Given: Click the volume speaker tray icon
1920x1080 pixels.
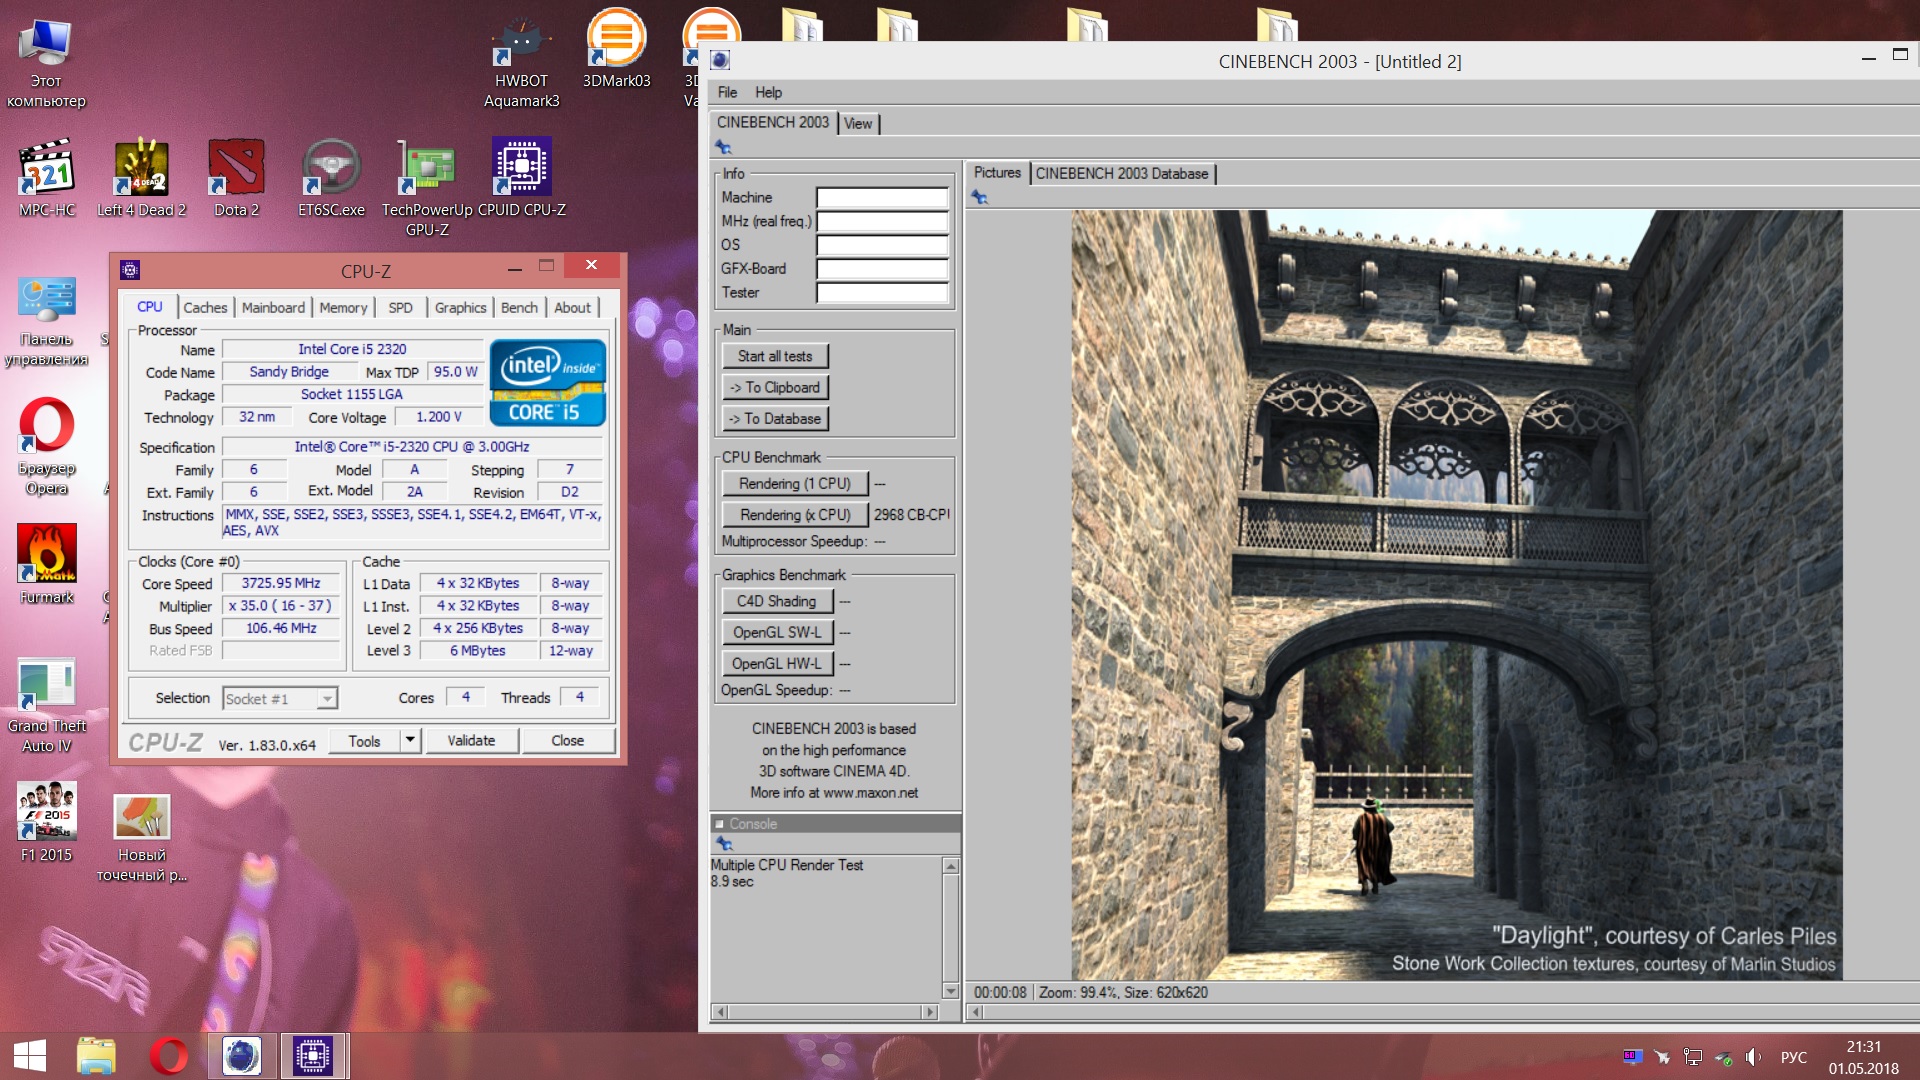Looking at the screenshot, I should [1753, 1057].
